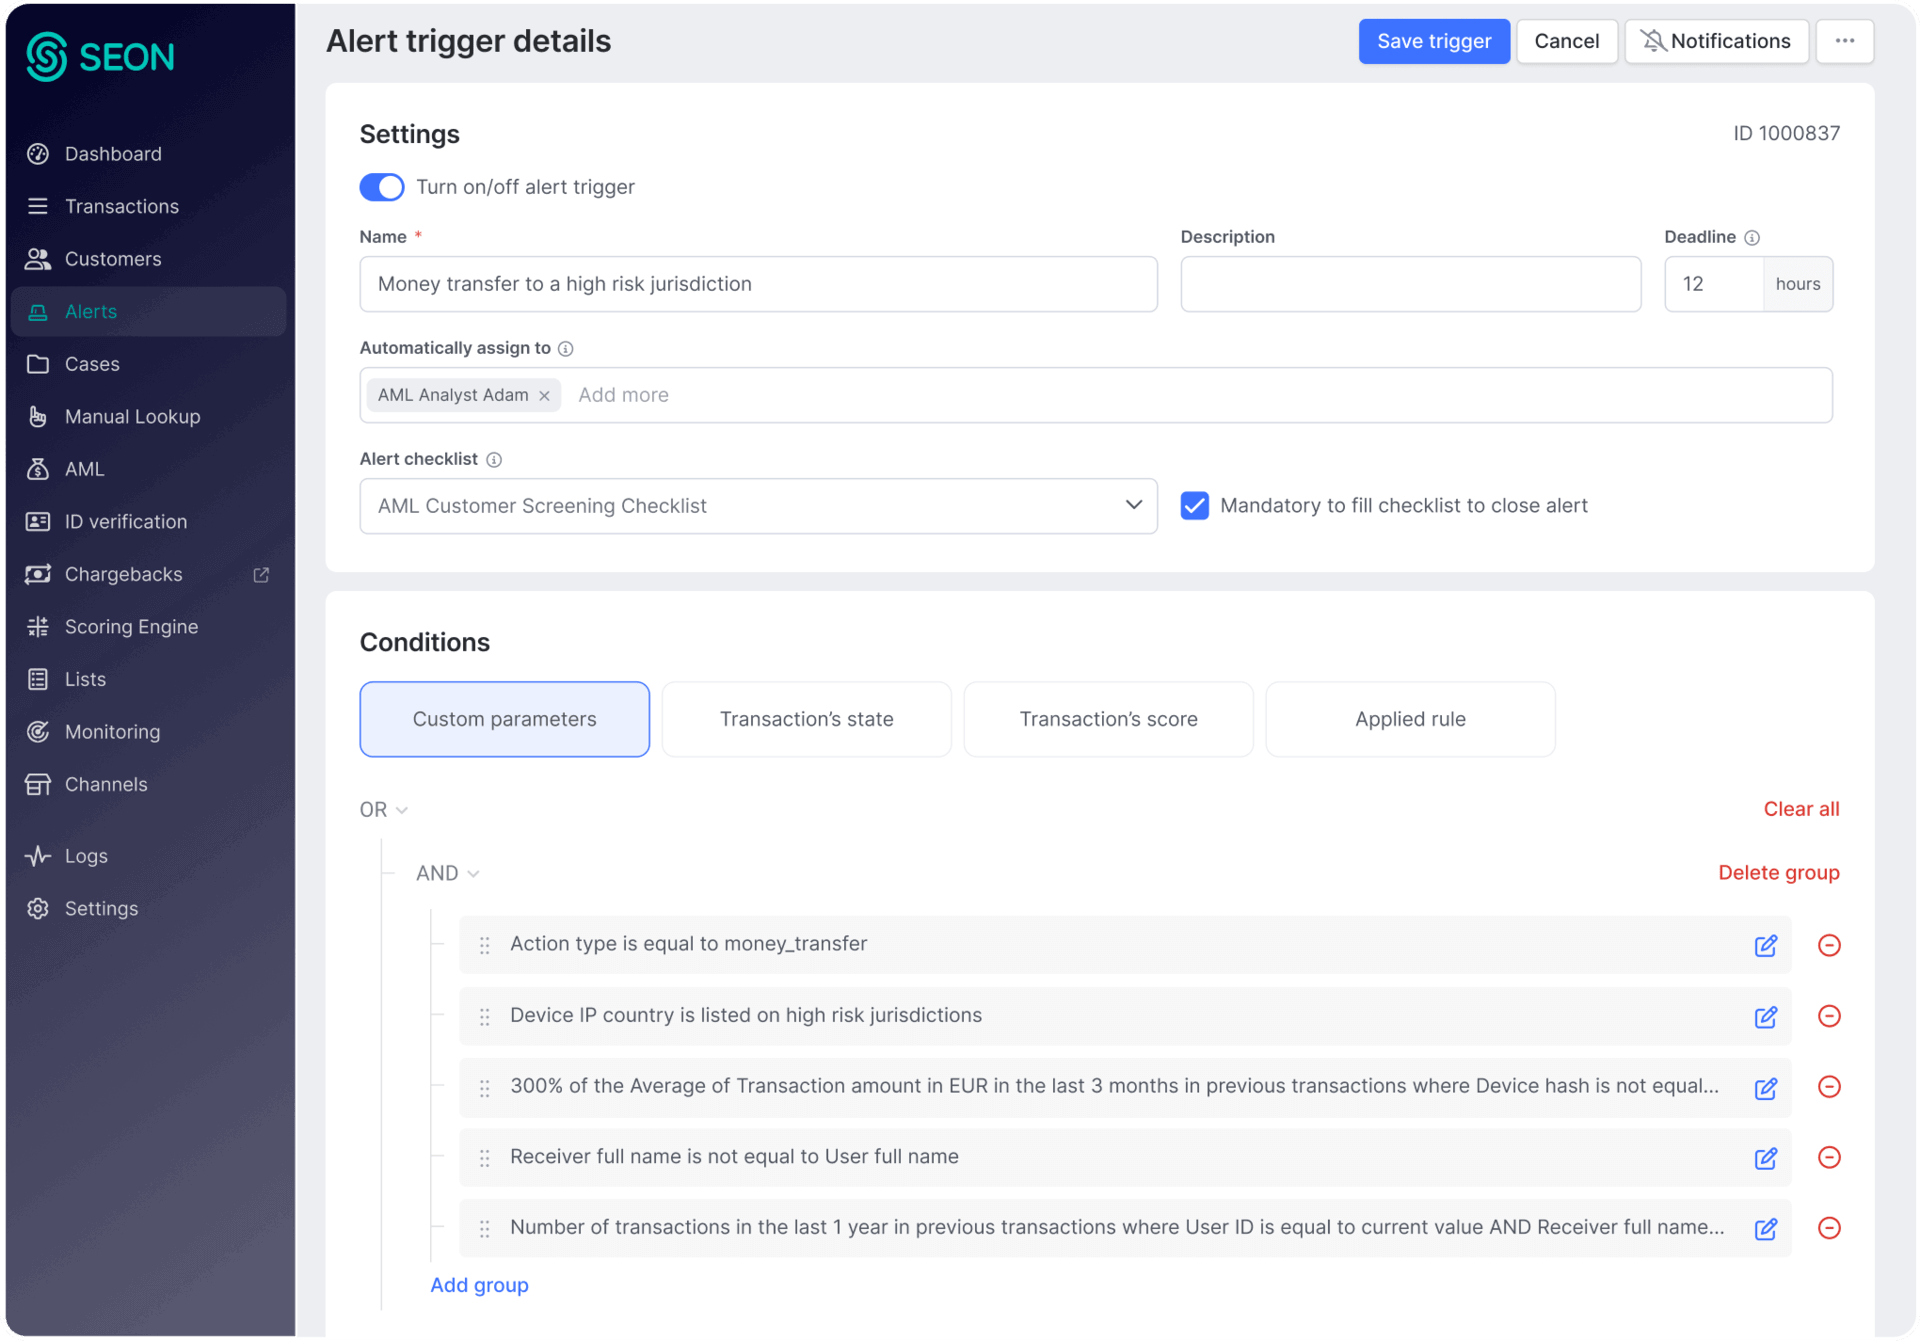Viewport: 1920px width, 1341px height.
Task: Click the Logs sidebar icon
Action: 38,856
